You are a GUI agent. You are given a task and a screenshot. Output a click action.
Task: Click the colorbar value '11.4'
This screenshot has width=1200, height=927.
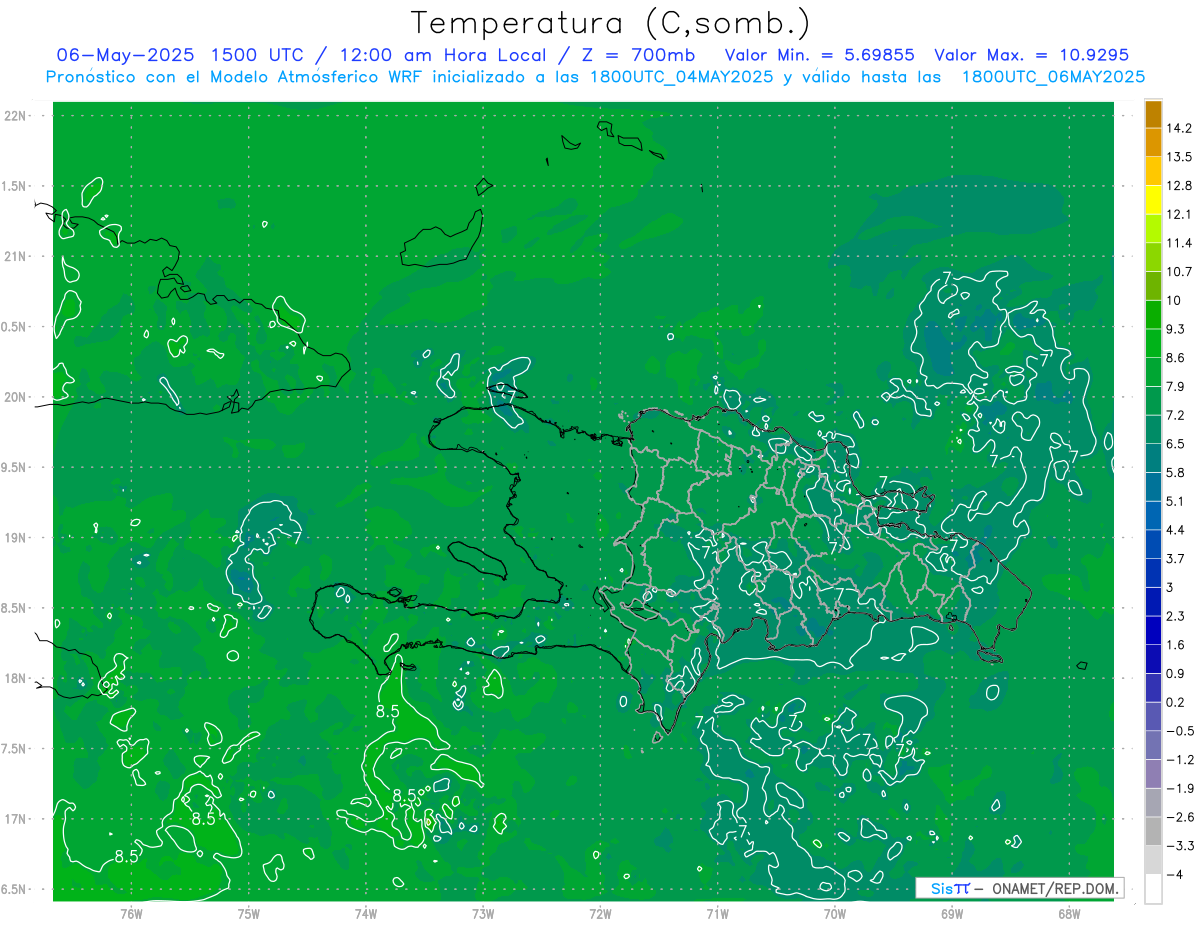click(1179, 243)
